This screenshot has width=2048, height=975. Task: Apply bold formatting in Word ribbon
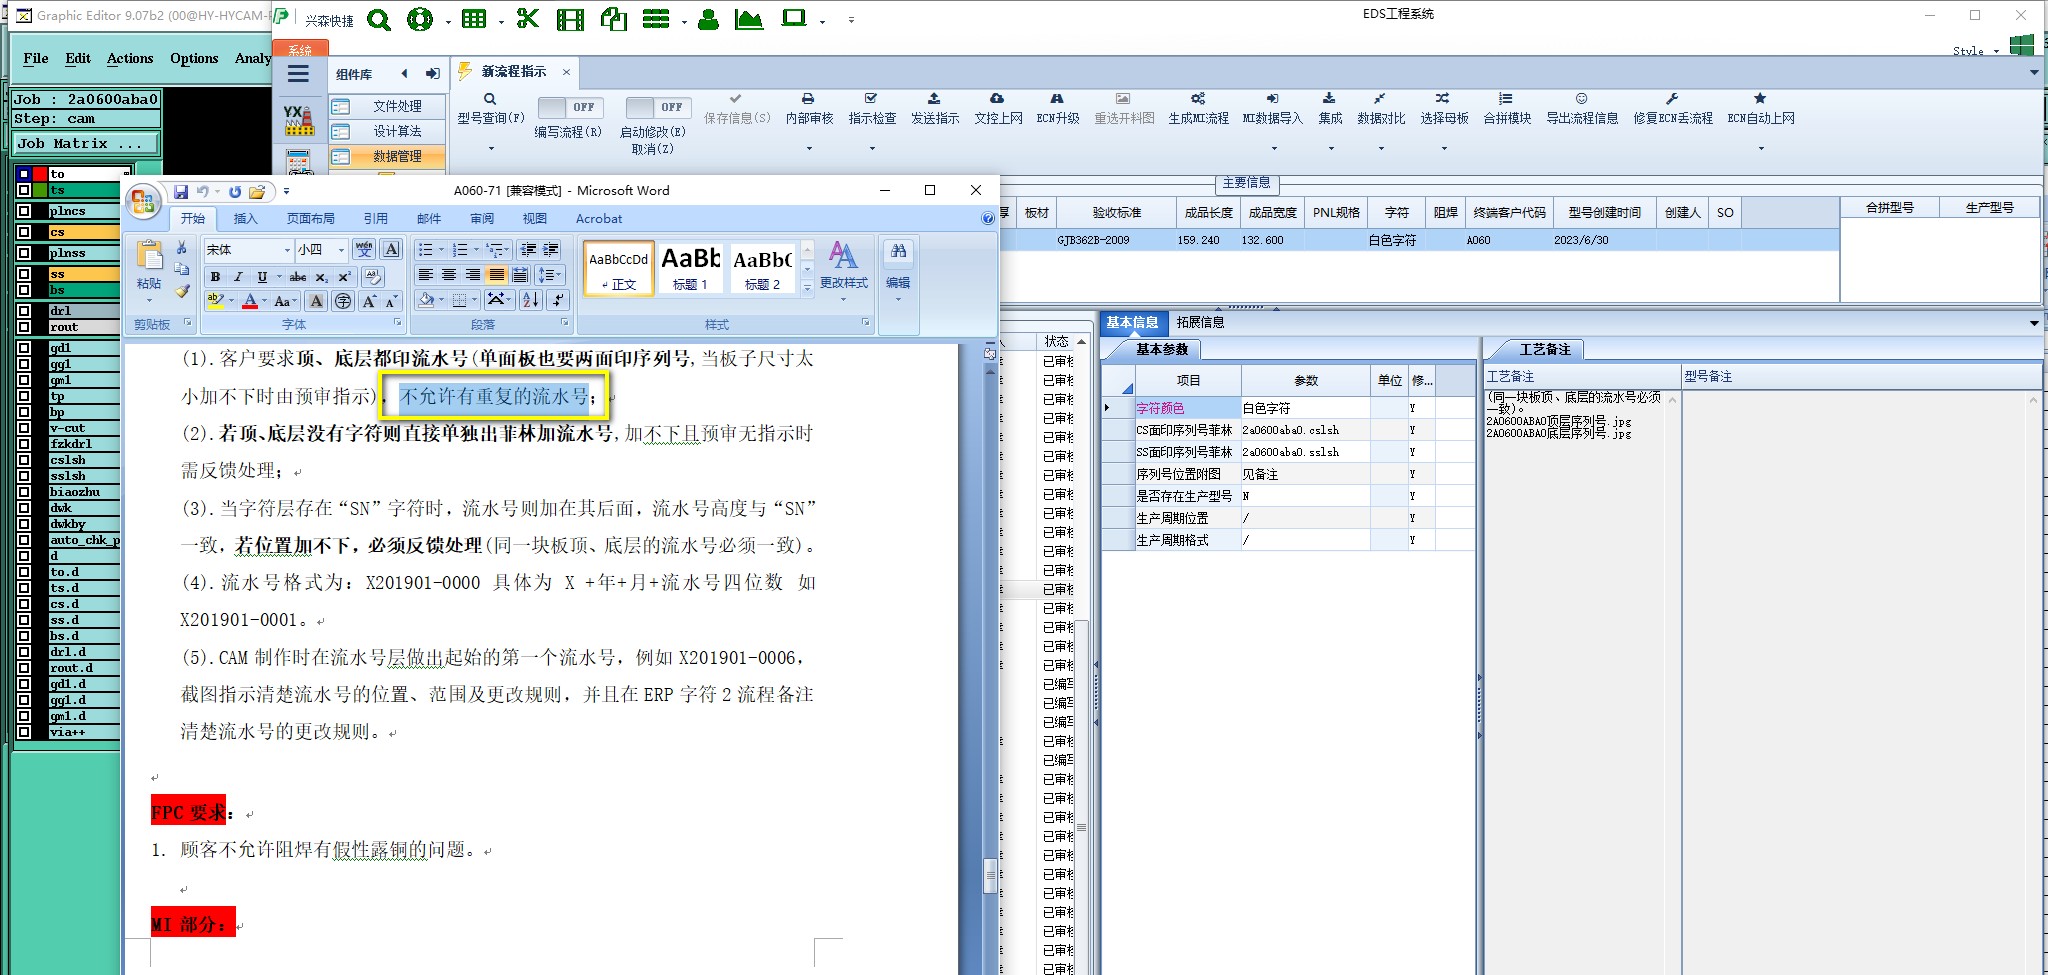pyautogui.click(x=215, y=277)
